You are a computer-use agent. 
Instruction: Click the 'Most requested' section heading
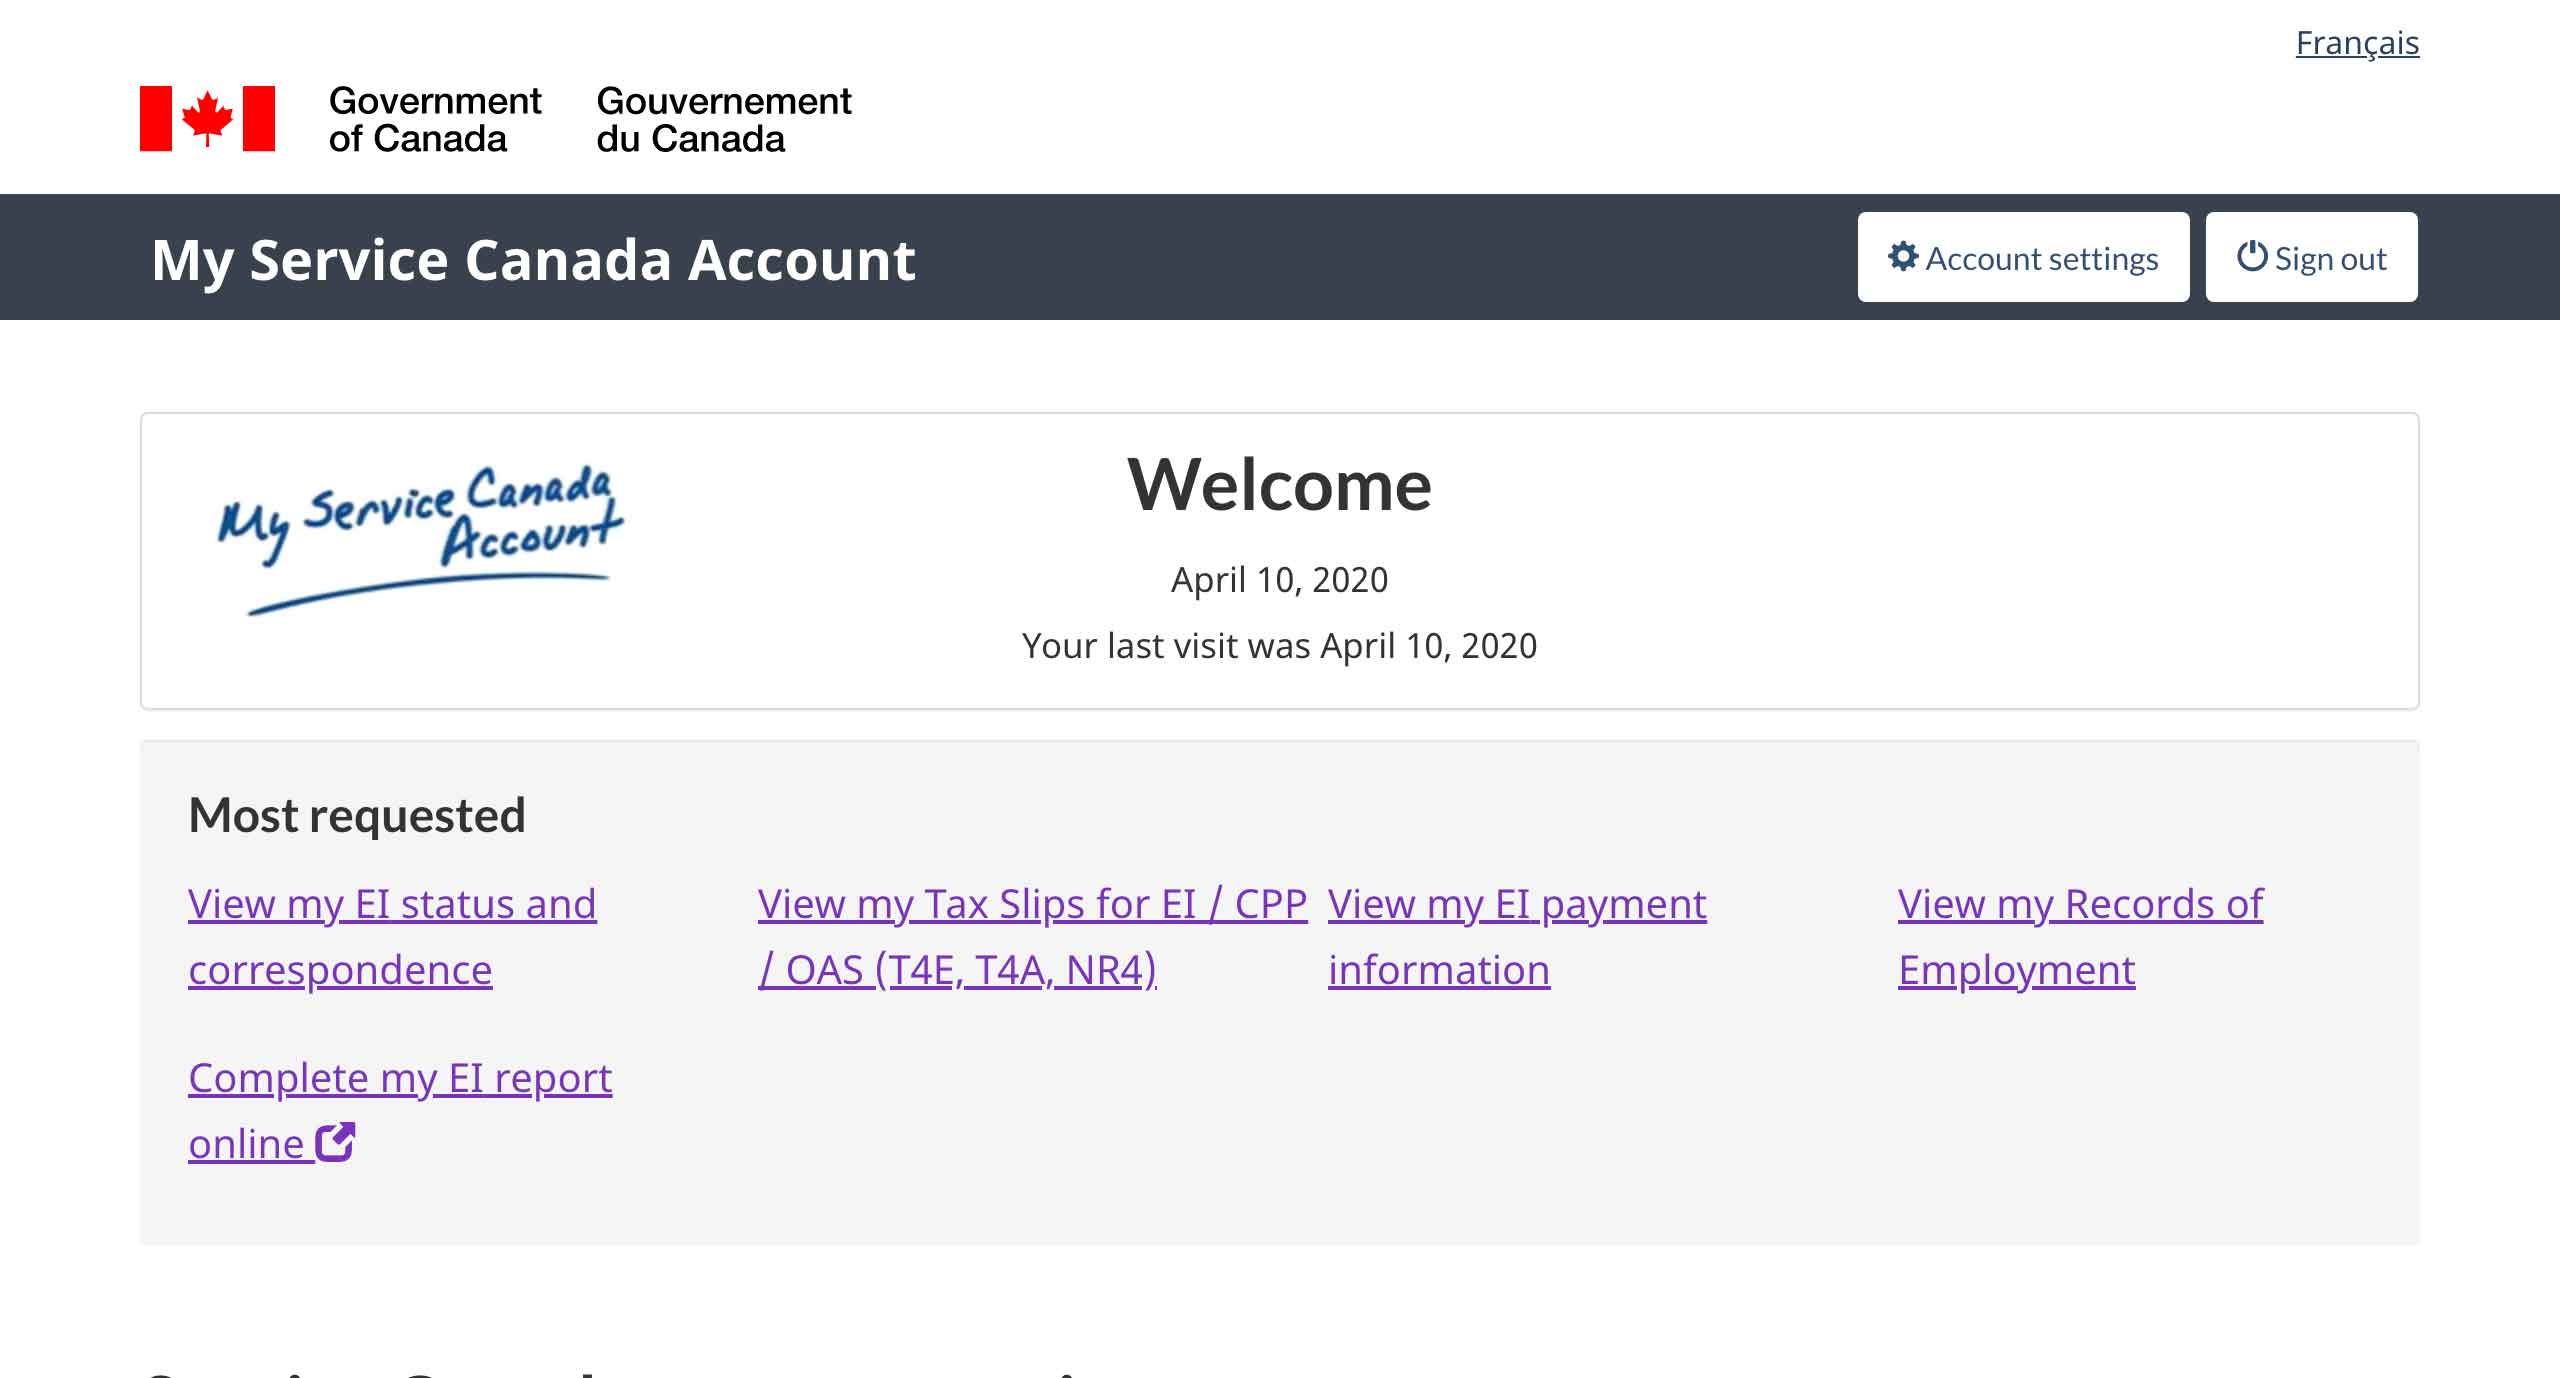point(357,815)
